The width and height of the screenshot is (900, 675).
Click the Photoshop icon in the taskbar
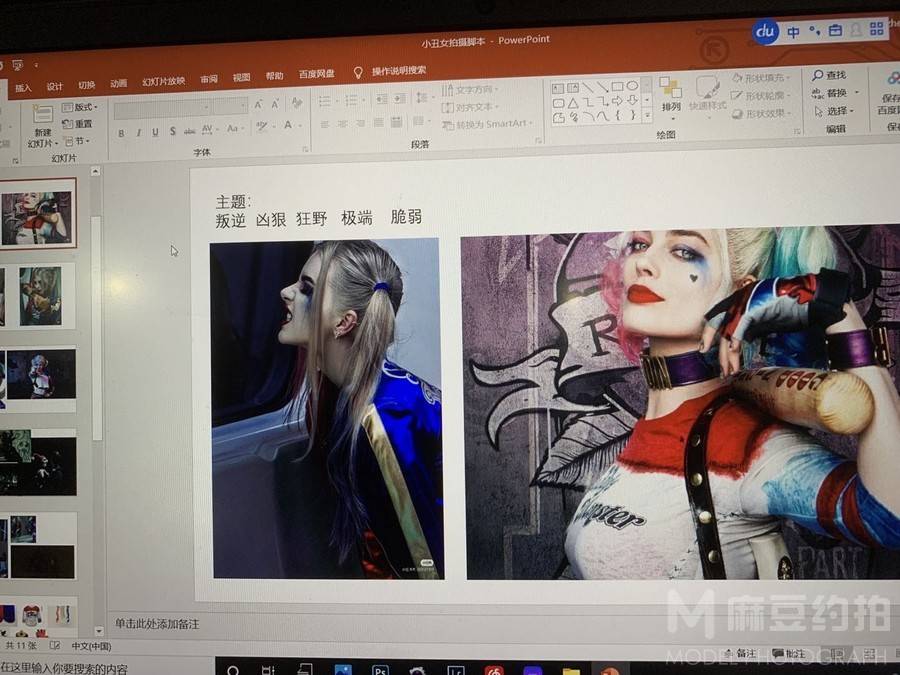pyautogui.click(x=380, y=669)
